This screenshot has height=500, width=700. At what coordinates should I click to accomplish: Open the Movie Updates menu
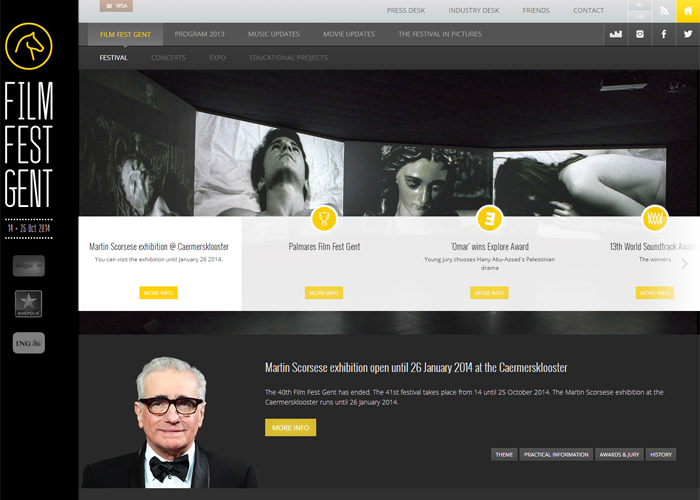[349, 34]
